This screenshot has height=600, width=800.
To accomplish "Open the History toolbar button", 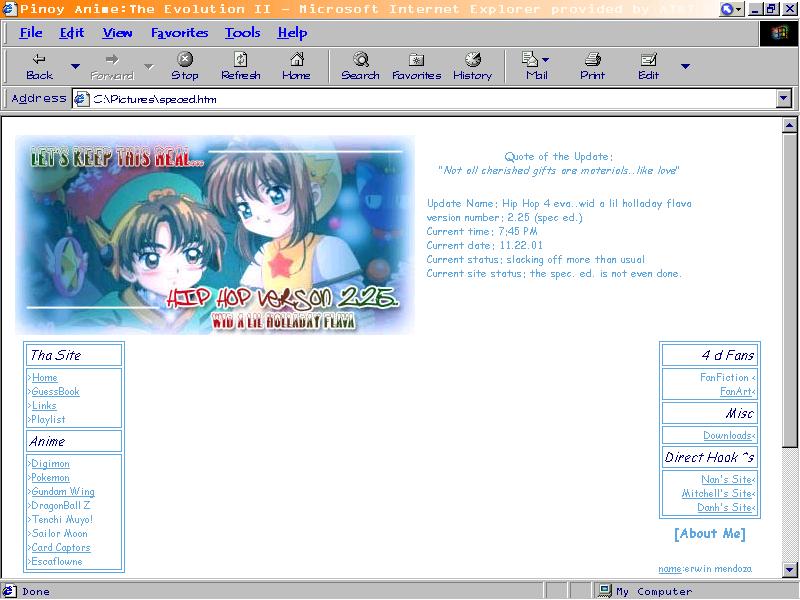I will 472,66.
